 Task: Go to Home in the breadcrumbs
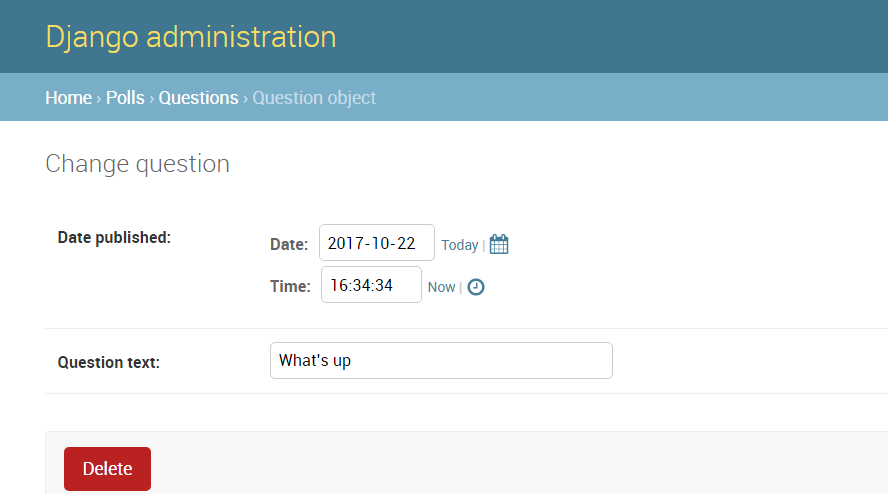pyautogui.click(x=69, y=97)
